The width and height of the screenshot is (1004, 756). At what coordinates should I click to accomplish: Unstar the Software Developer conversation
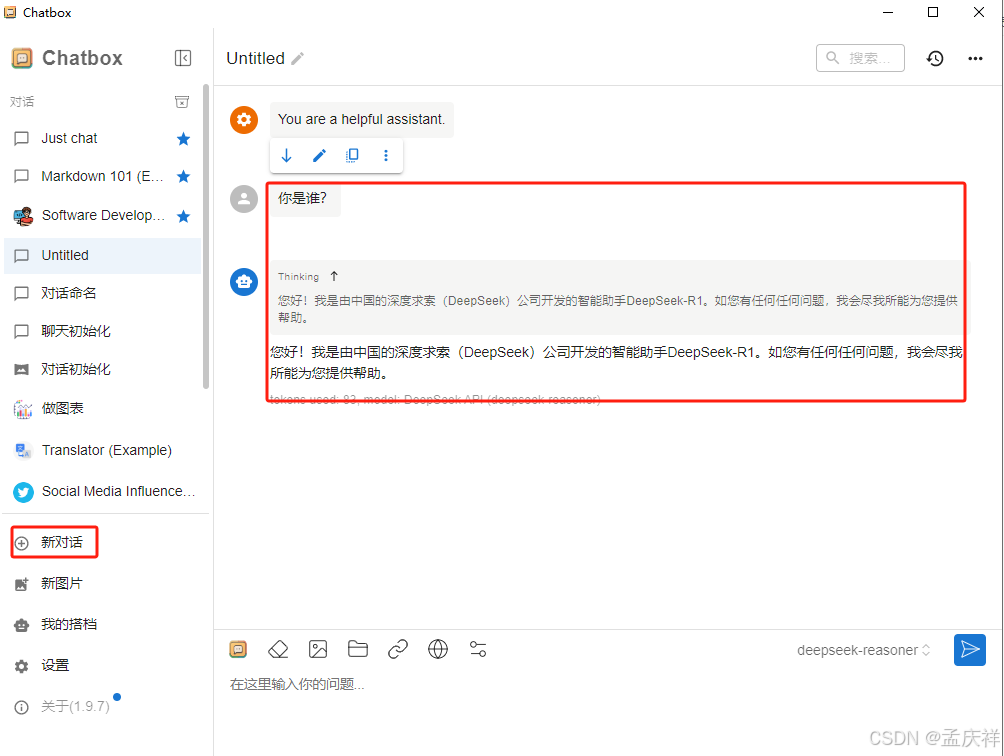183,216
